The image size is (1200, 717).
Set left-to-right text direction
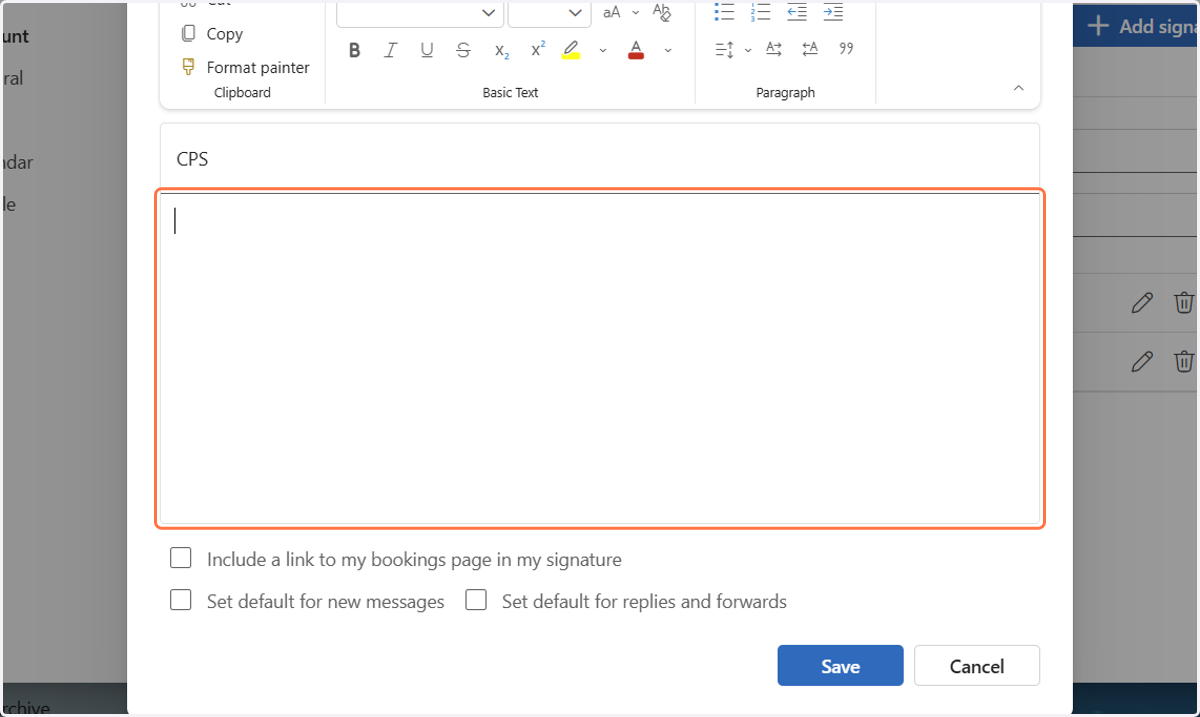pyautogui.click(x=774, y=48)
